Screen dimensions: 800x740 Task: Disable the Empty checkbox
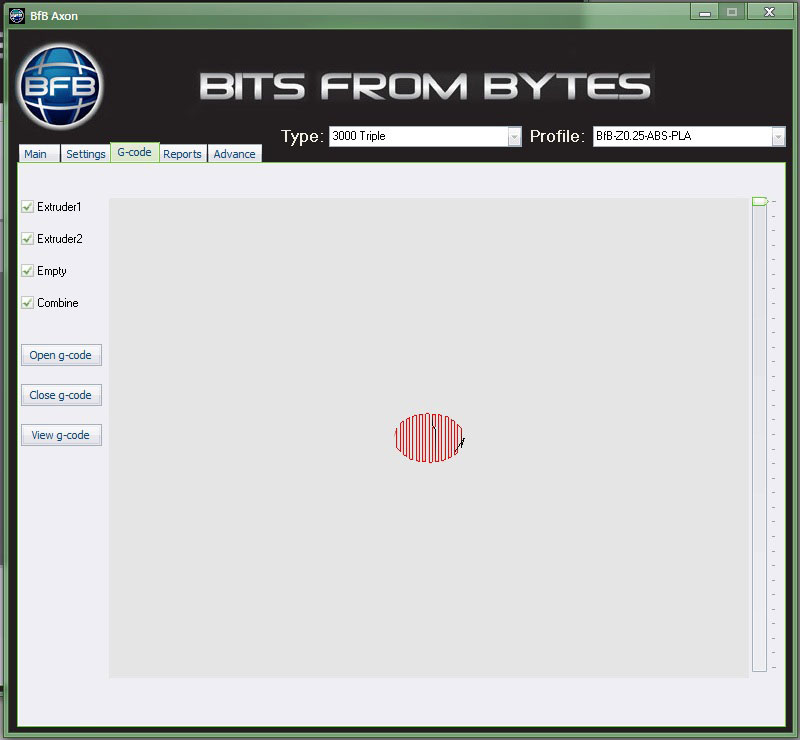[28, 271]
